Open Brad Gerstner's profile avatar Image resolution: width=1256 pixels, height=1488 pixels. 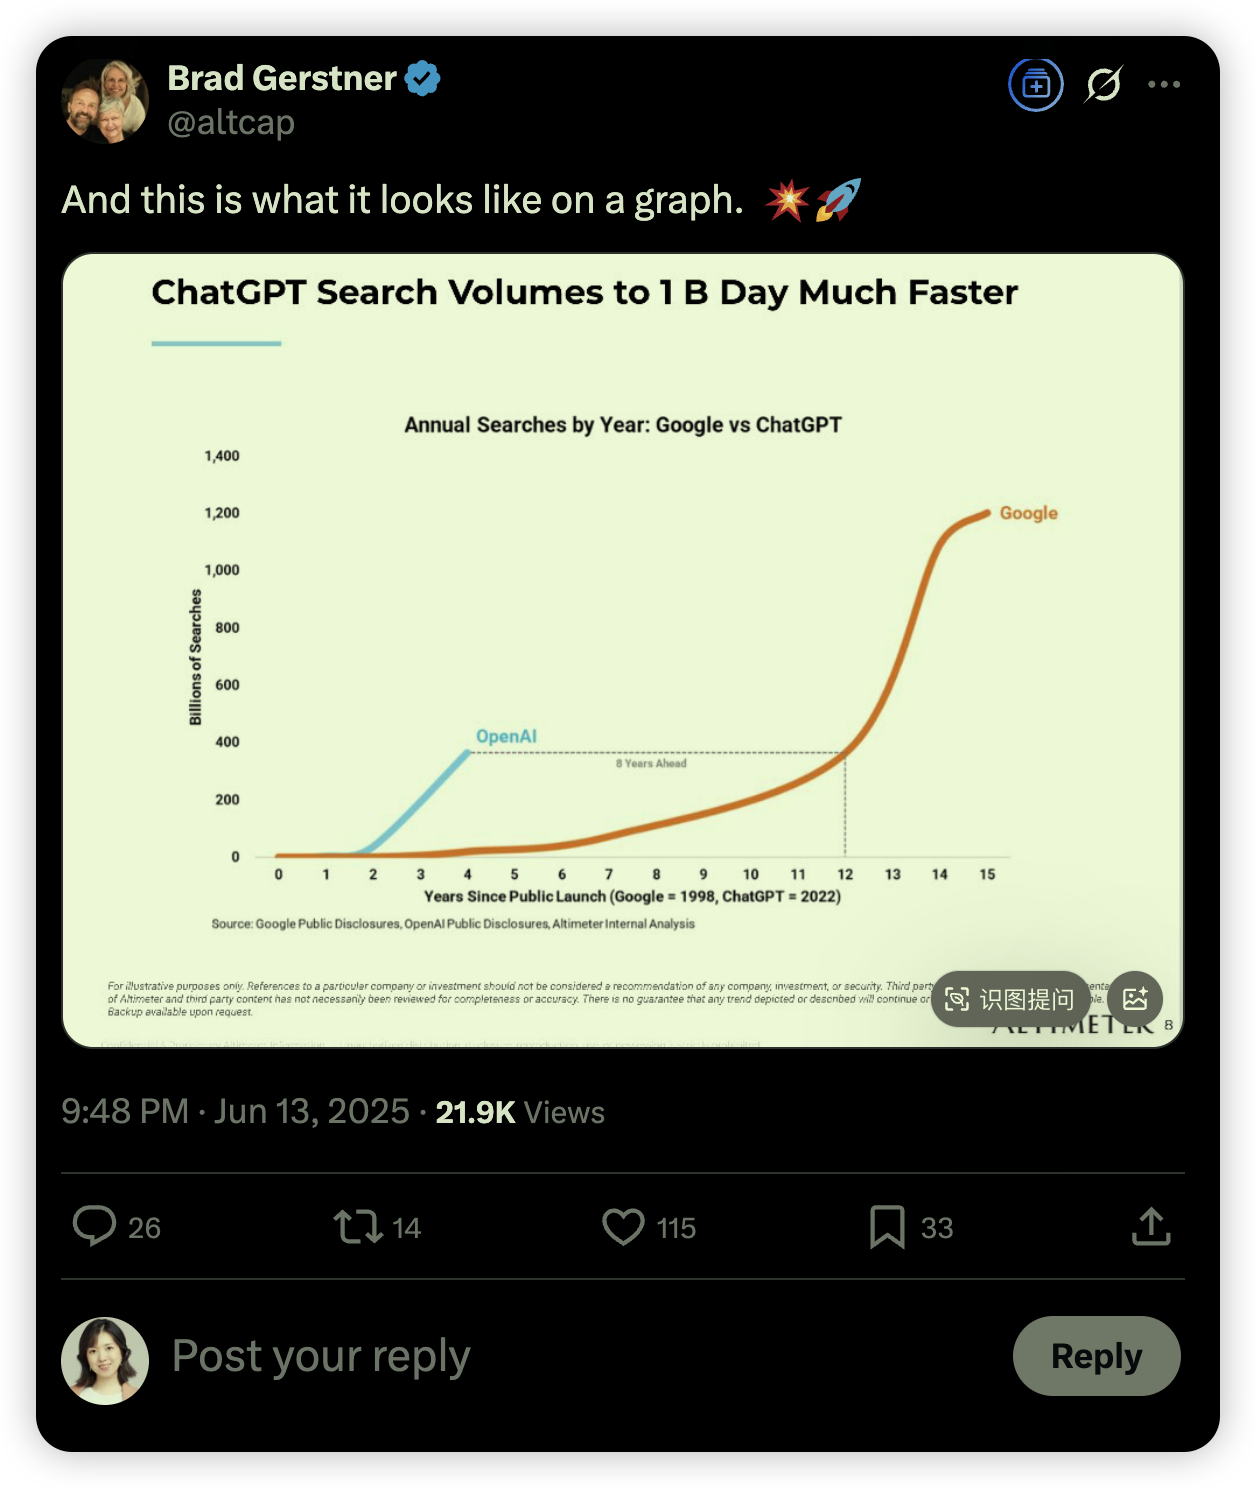(105, 101)
